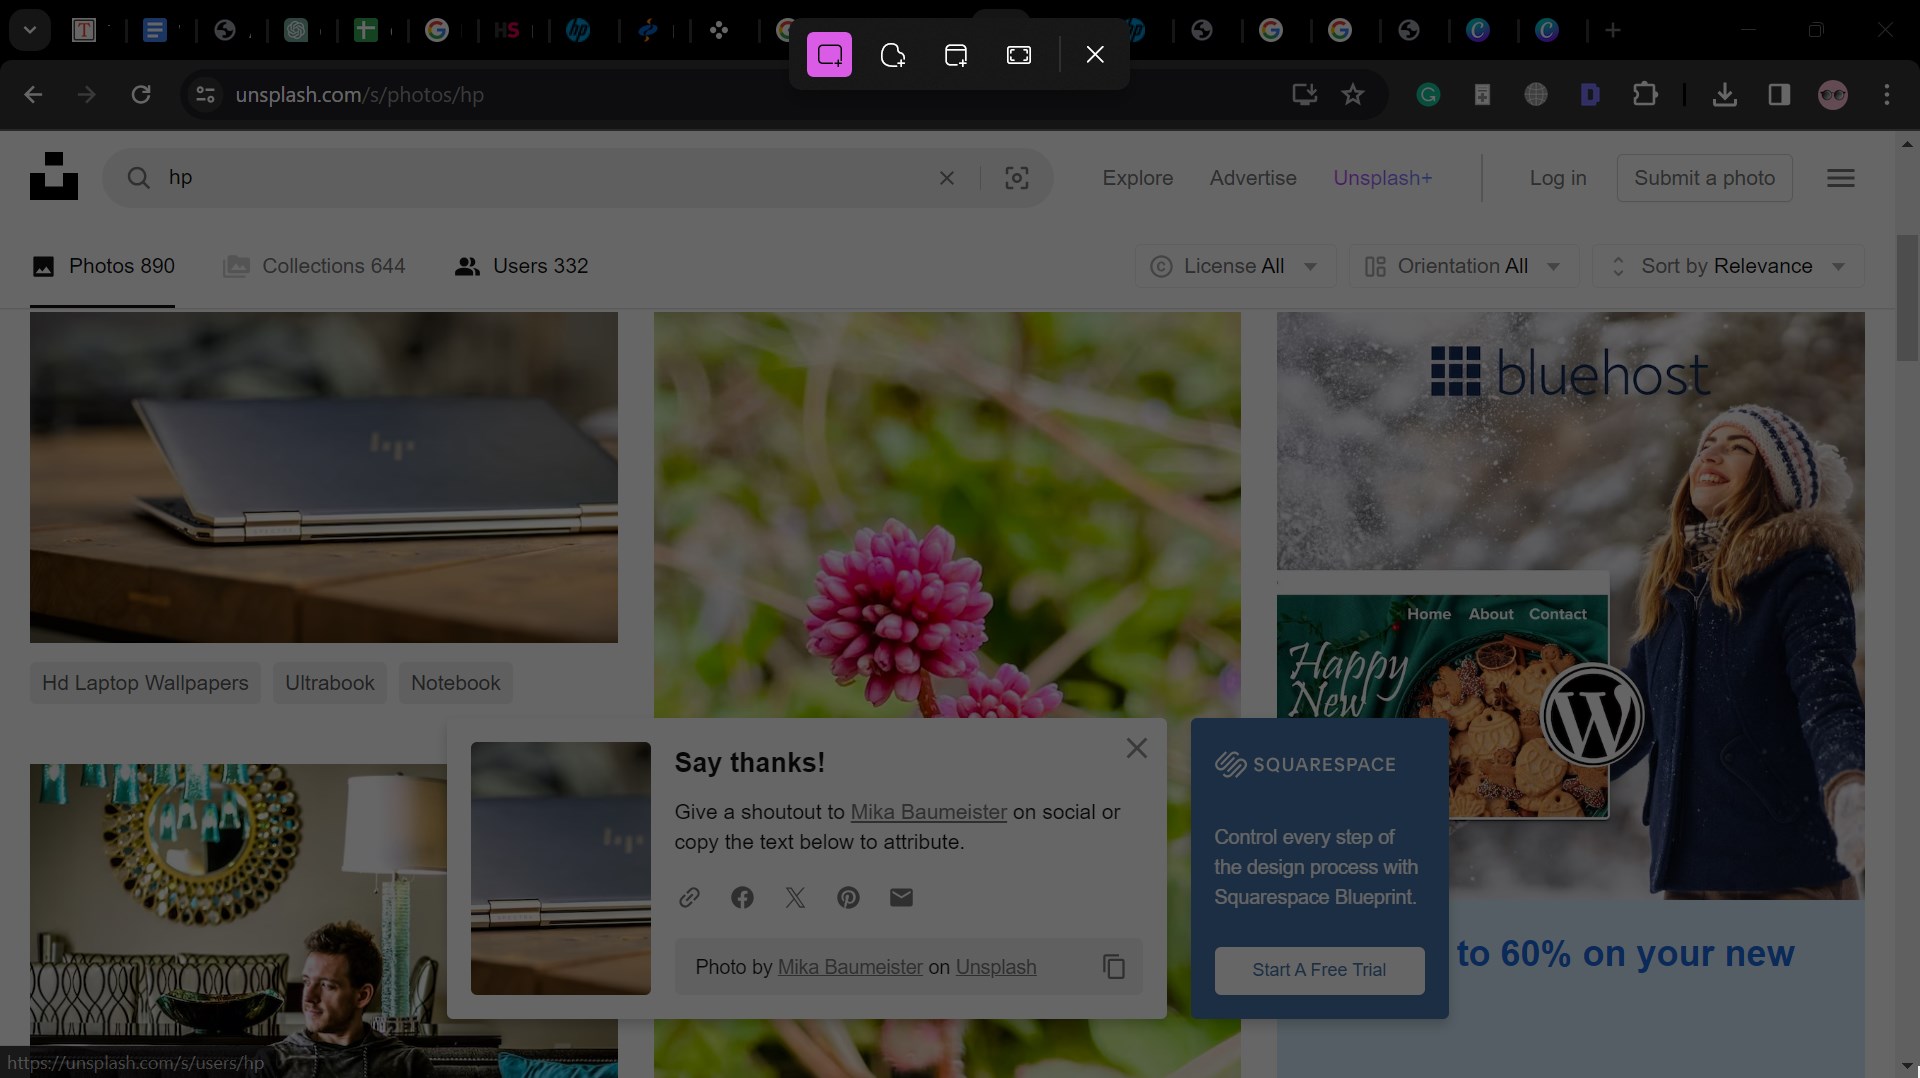
Task: Open the HP laptop photo
Action: (324, 477)
